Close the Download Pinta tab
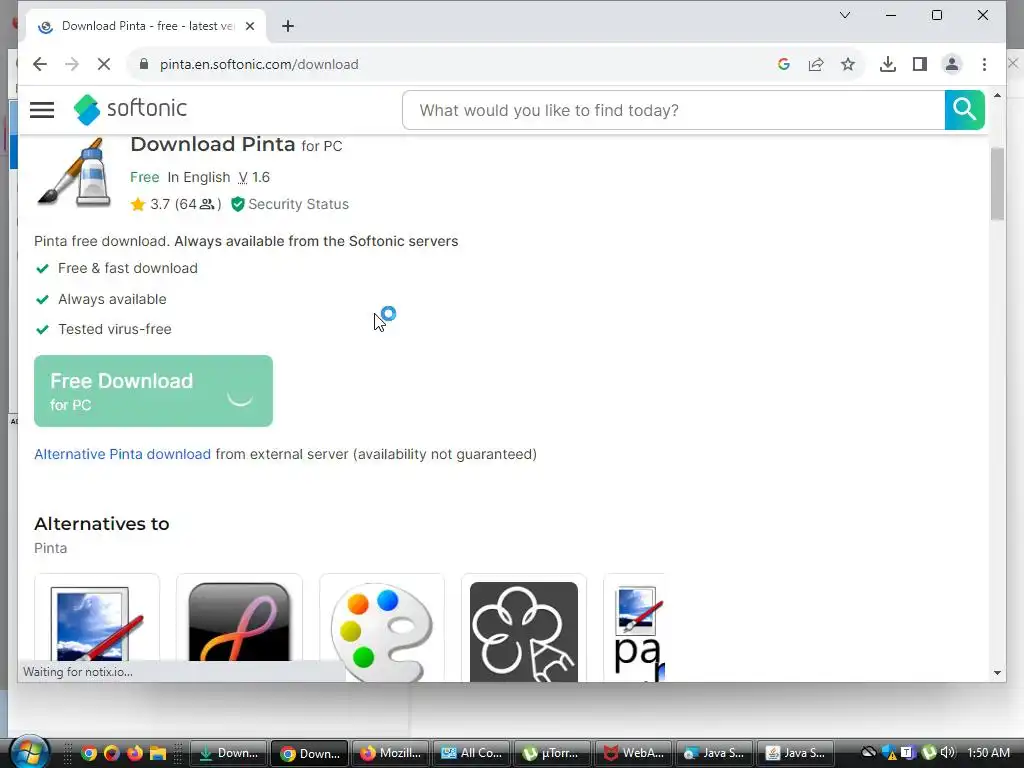The height and width of the screenshot is (768, 1024). tap(249, 26)
